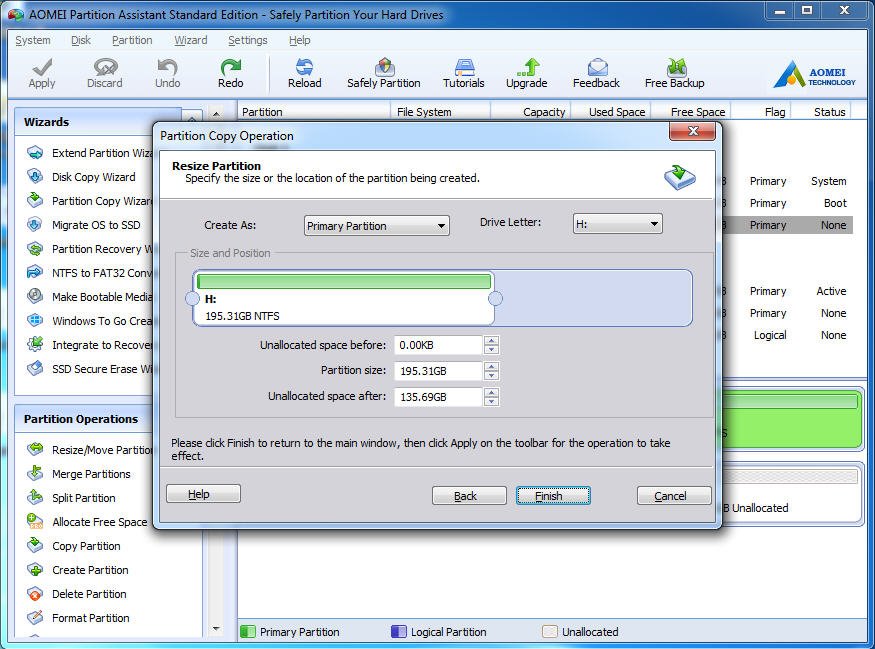Open the Create As dropdown

[x=377, y=226]
